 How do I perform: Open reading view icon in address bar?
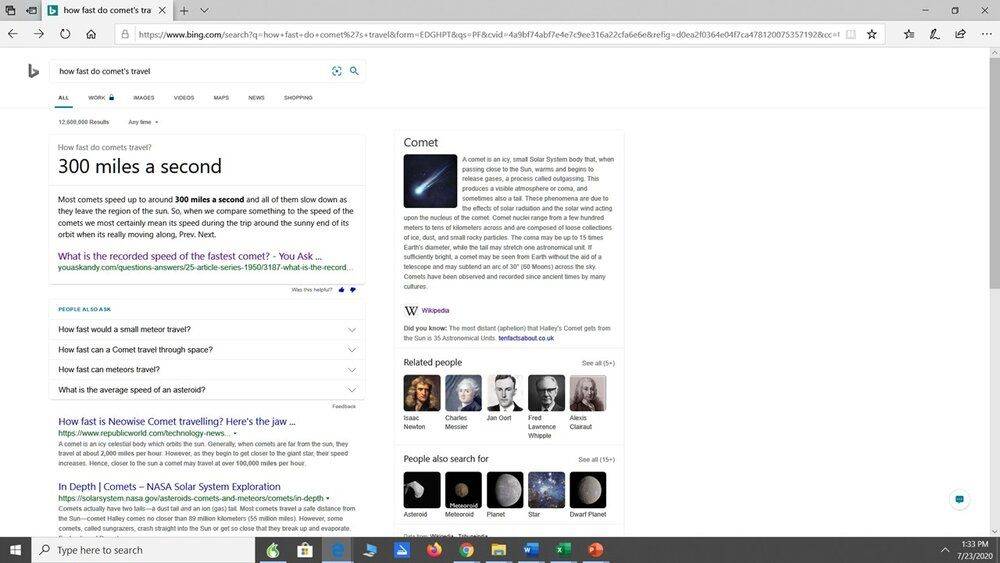click(x=851, y=34)
